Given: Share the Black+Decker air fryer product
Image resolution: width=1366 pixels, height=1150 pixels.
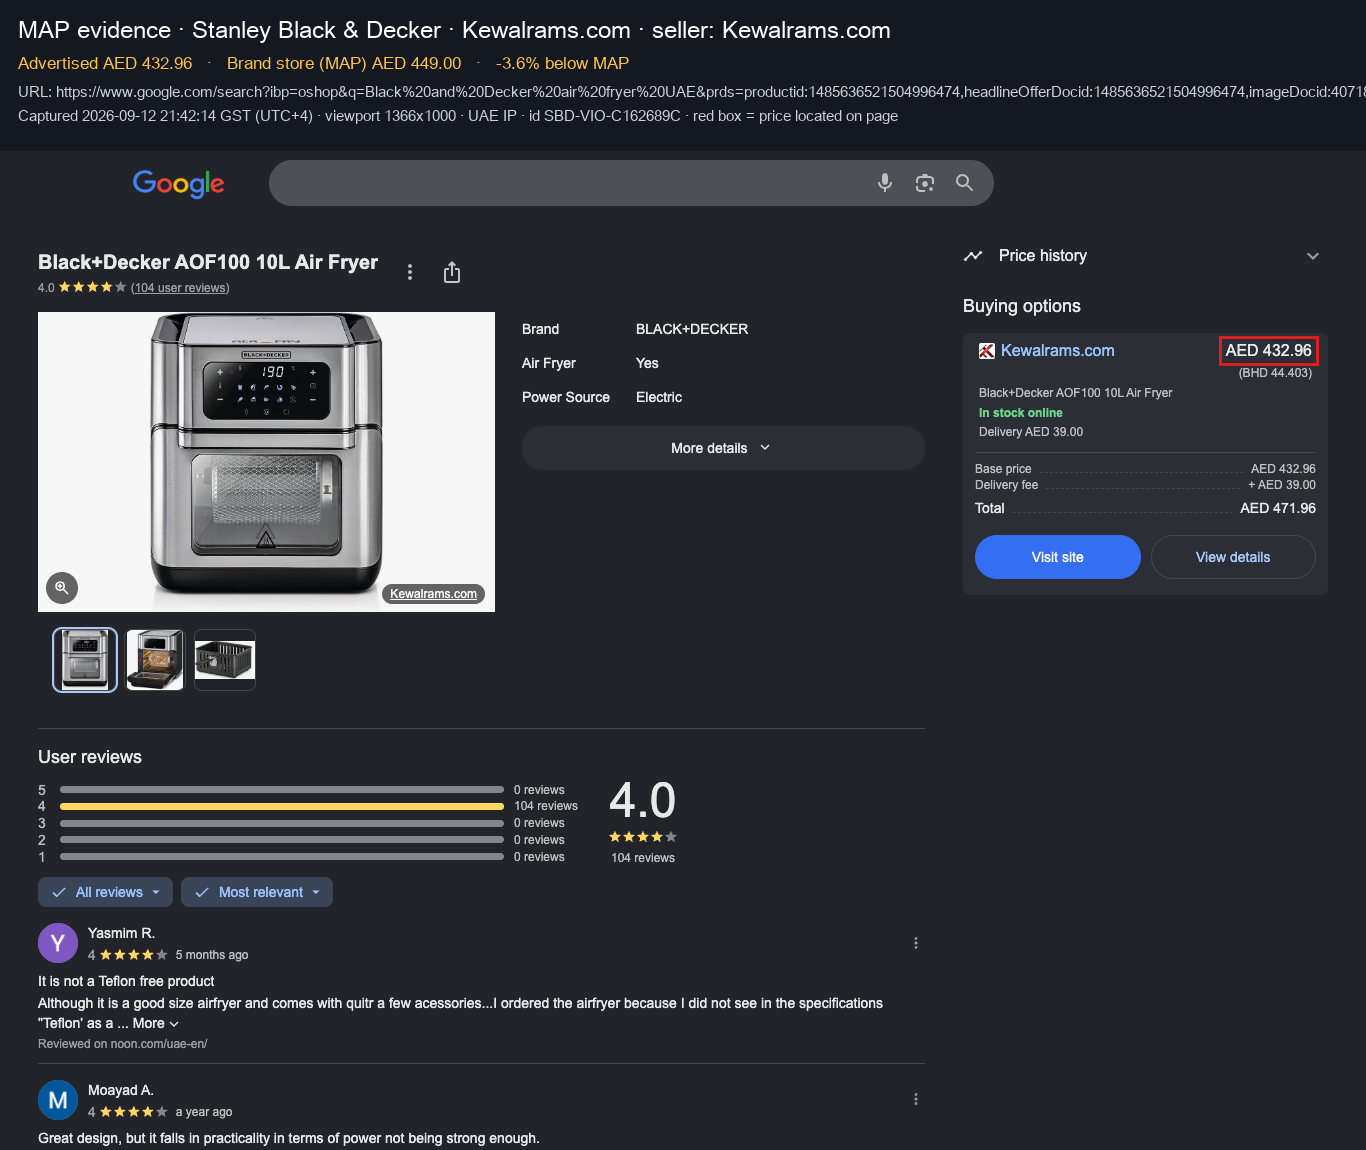Looking at the screenshot, I should point(452,272).
